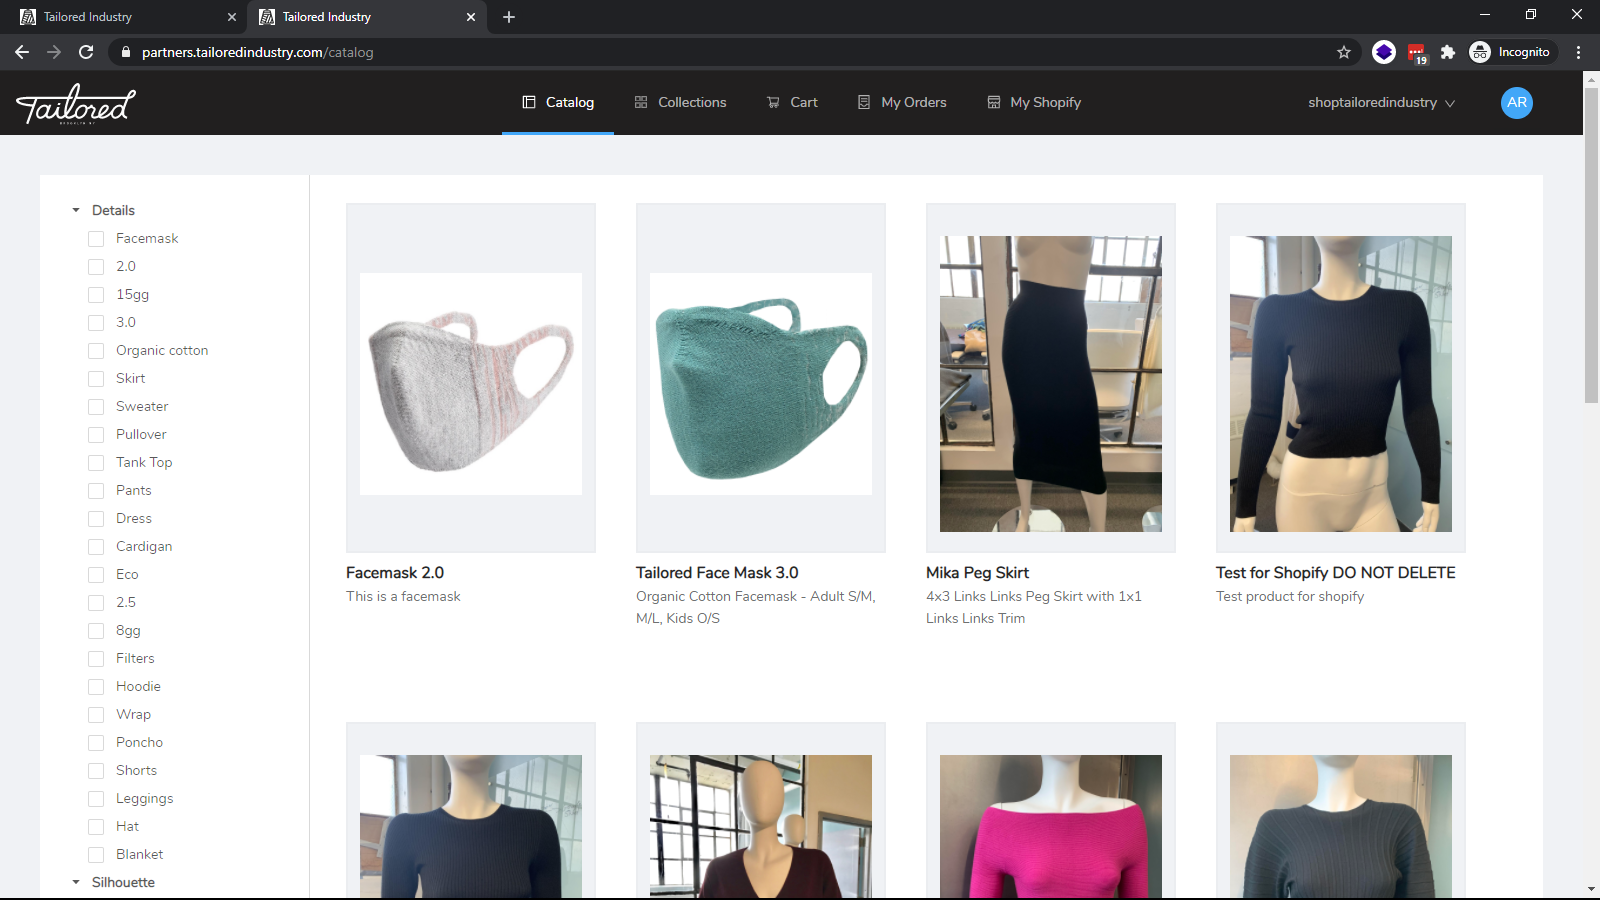Click the browser back arrow

22,52
